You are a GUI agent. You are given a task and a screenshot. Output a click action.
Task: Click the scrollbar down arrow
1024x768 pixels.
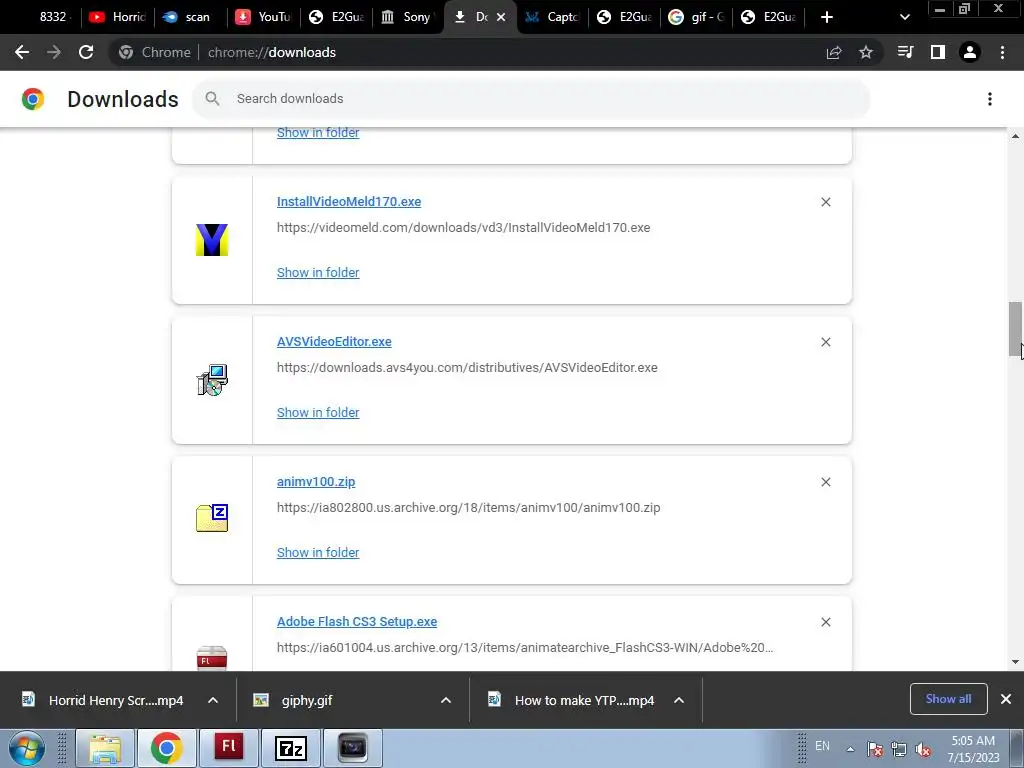(1015, 662)
